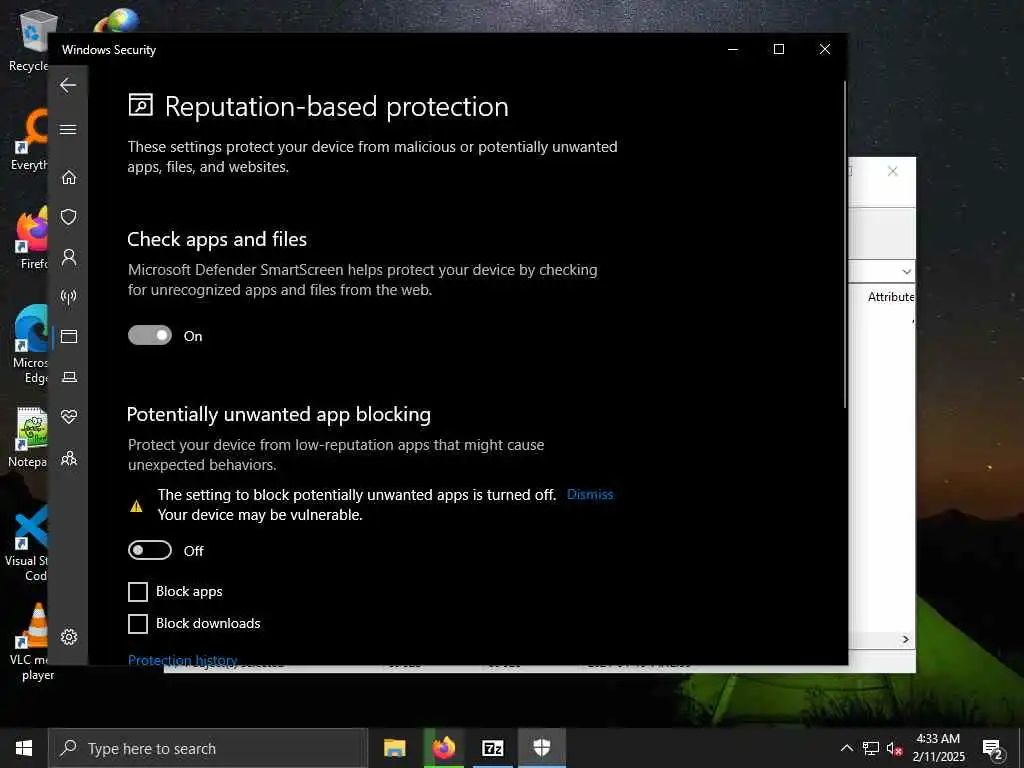Image resolution: width=1024 pixels, height=768 pixels.
Task: Go back using the back arrow
Action: point(68,85)
